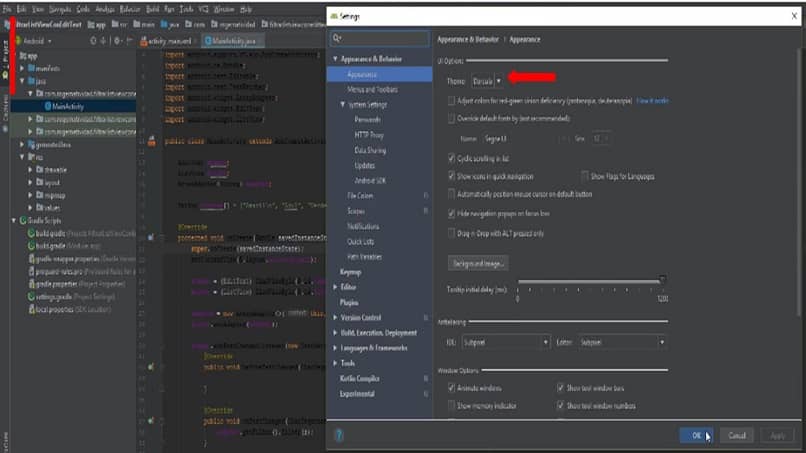Open the File menu in main window
This screenshot has height=453, width=806.
[7, 9]
